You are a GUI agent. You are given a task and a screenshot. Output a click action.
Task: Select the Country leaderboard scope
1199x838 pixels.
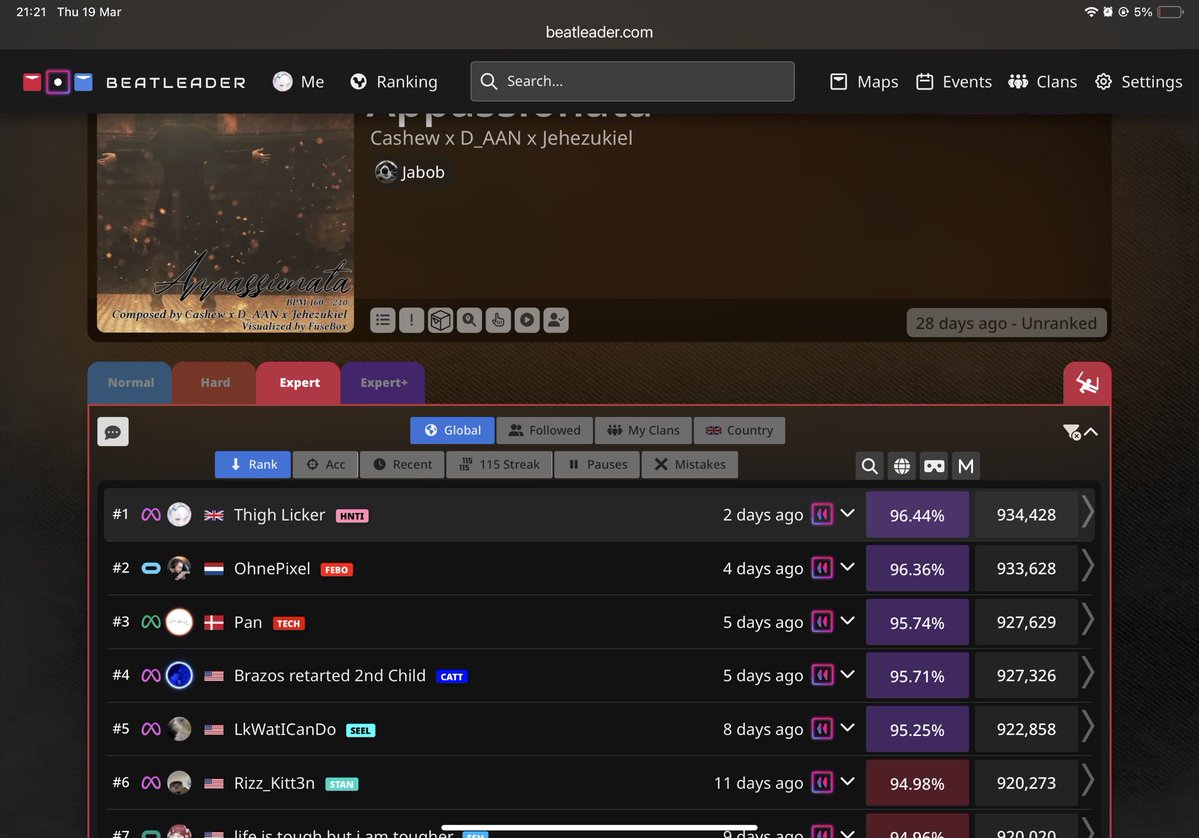click(739, 430)
